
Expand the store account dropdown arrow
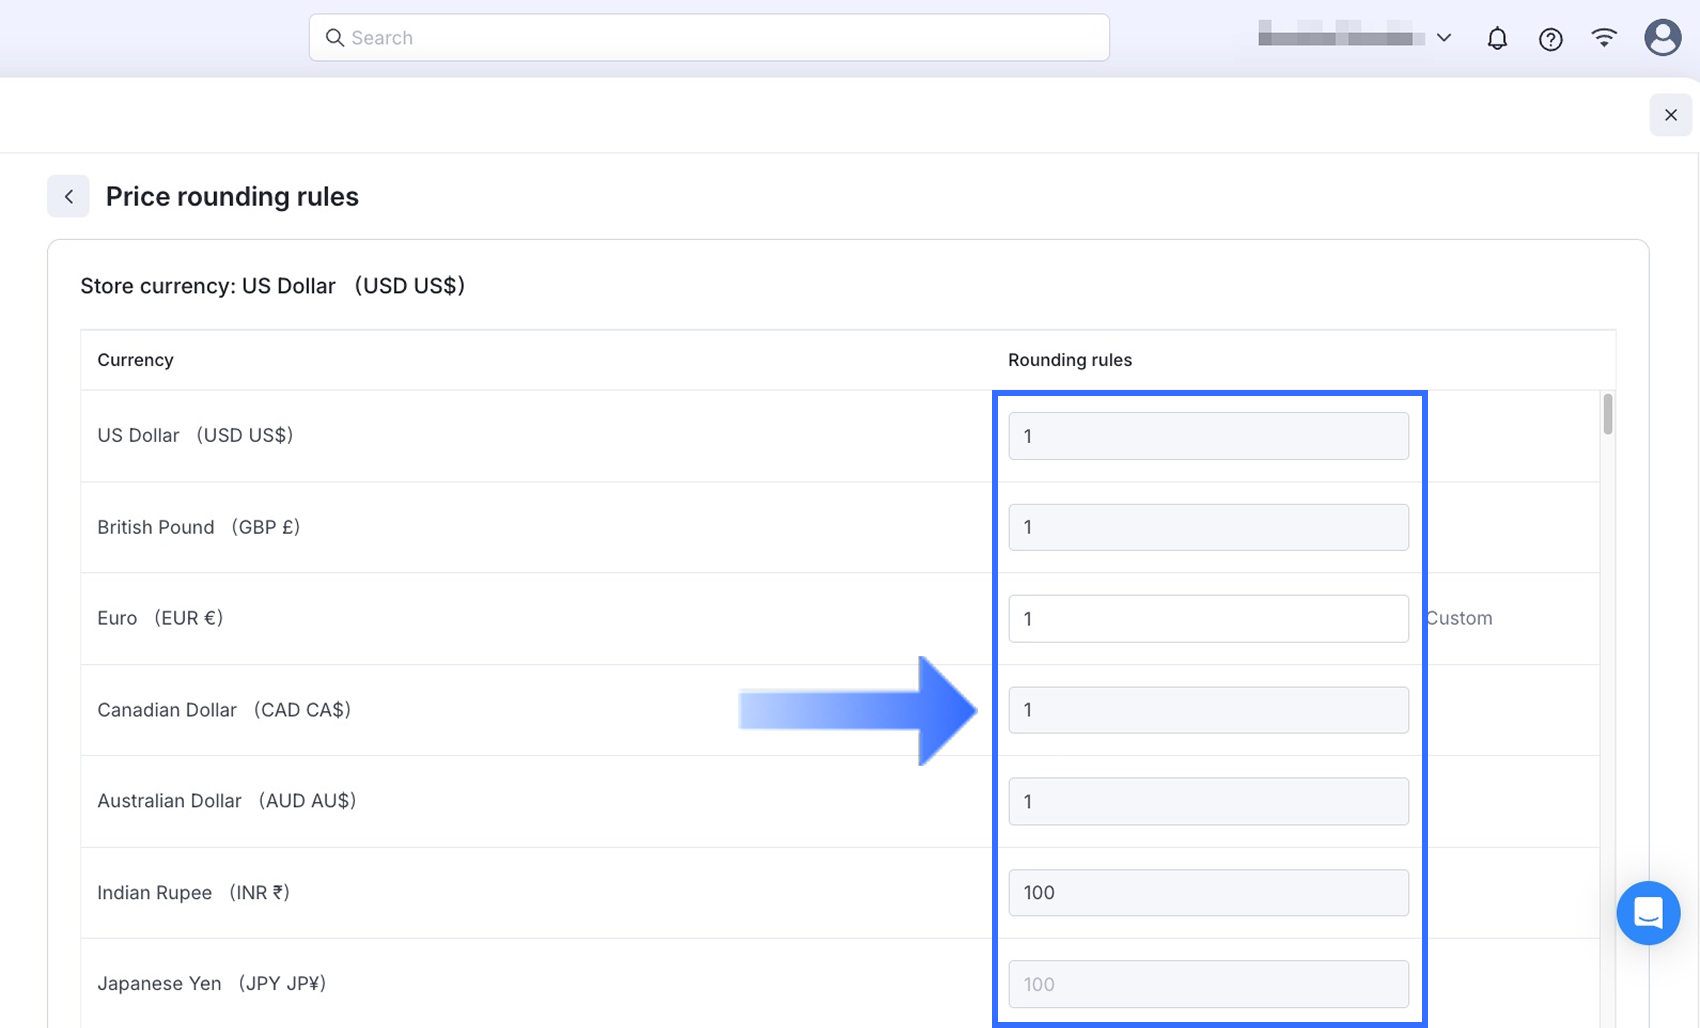coord(1443,38)
